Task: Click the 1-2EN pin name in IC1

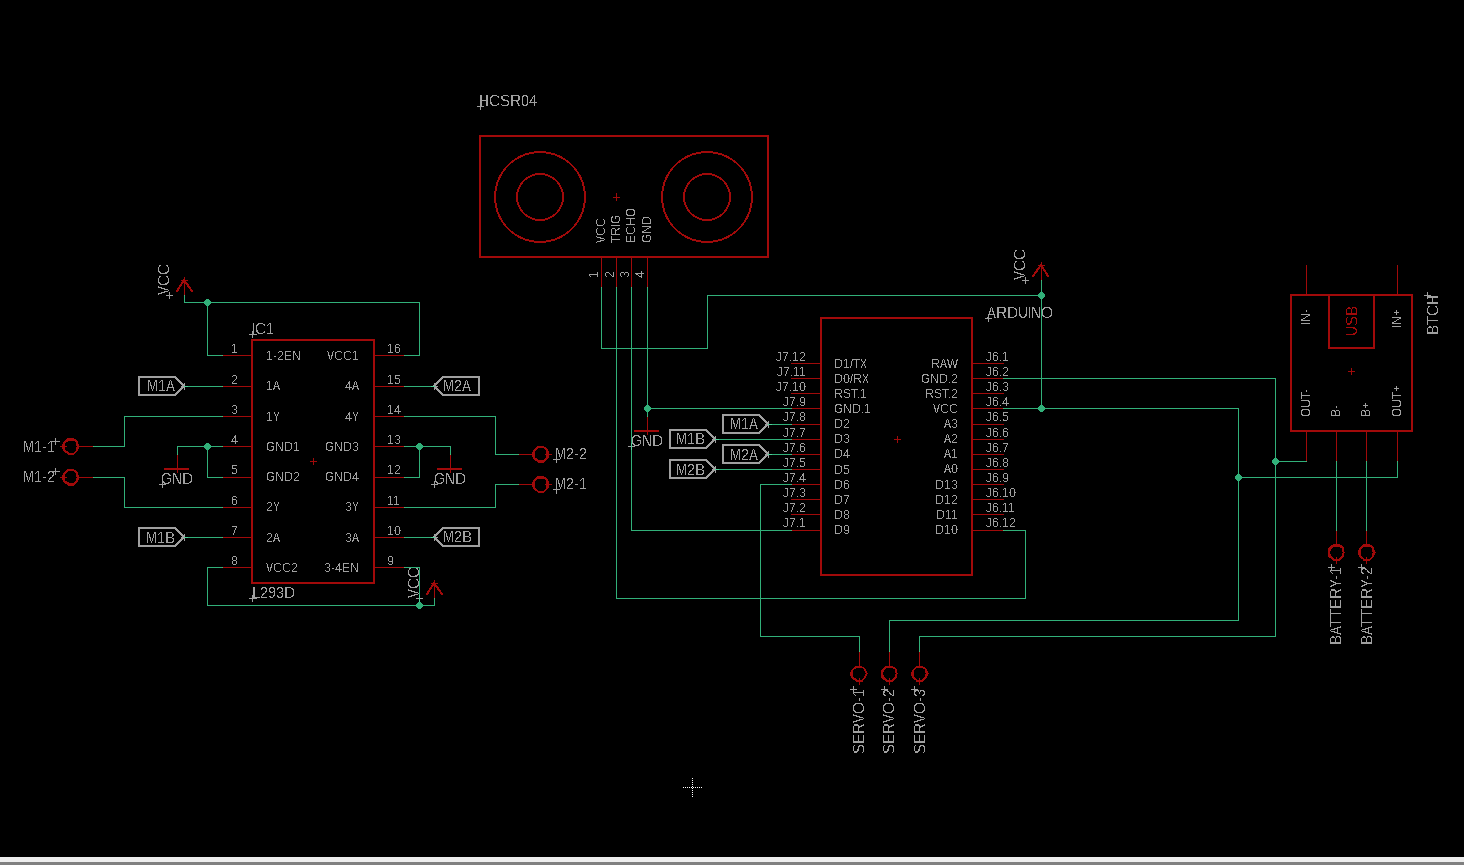Action: coord(283,356)
